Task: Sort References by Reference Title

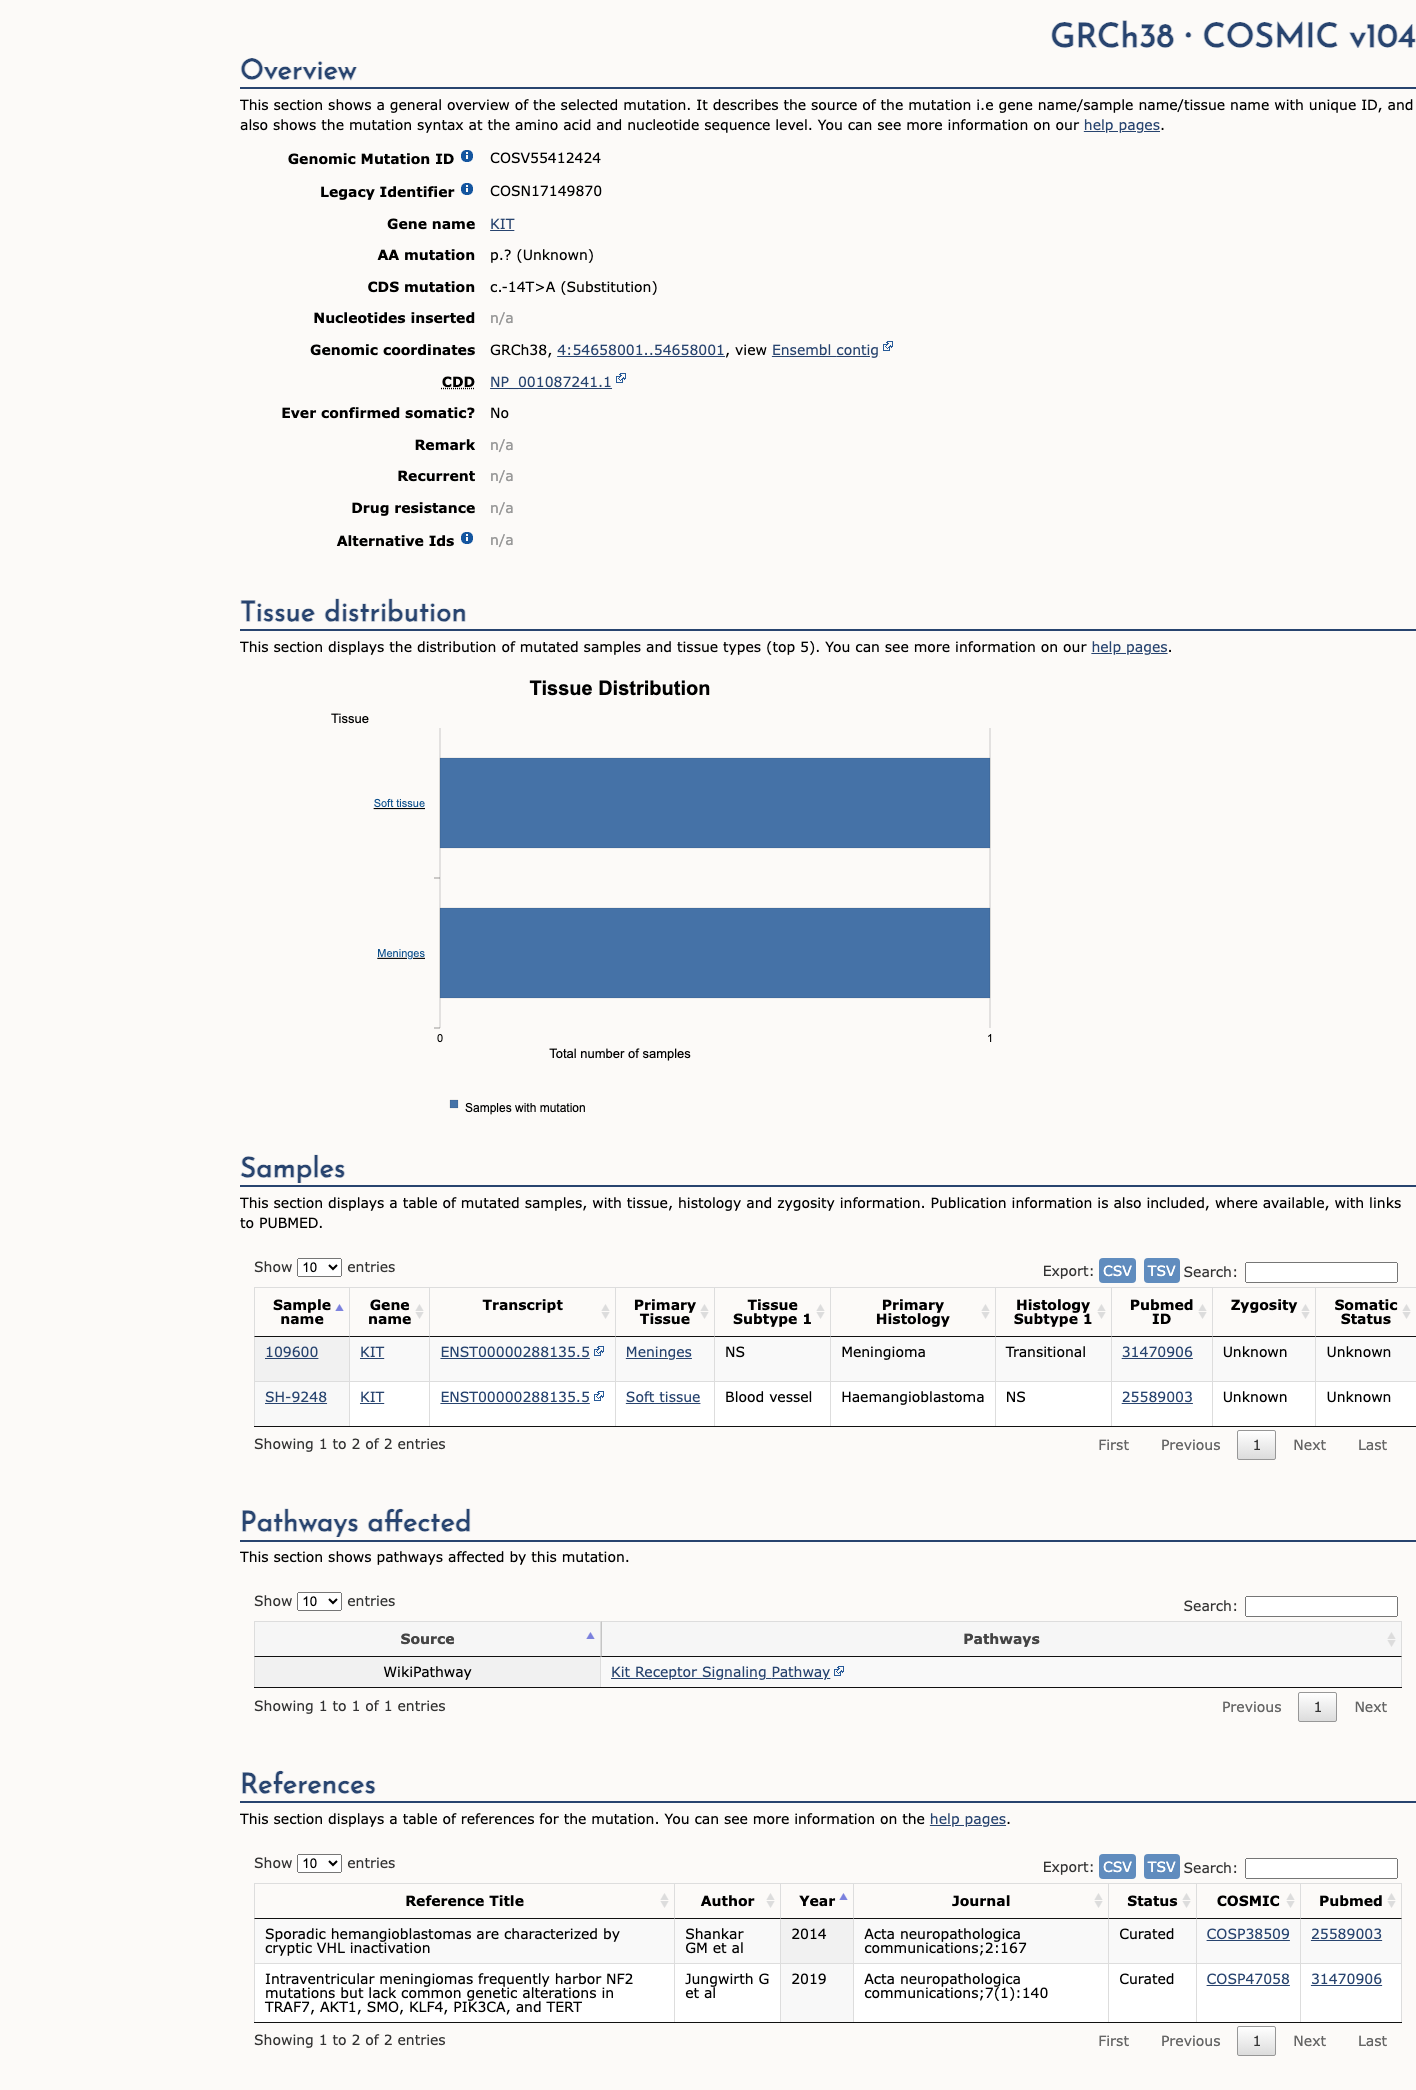Action: pyautogui.click(x=464, y=1901)
